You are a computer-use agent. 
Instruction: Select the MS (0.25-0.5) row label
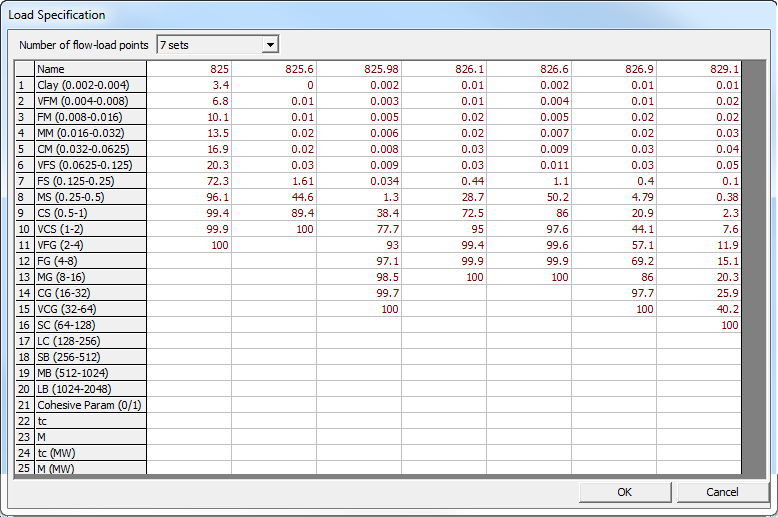coord(90,197)
